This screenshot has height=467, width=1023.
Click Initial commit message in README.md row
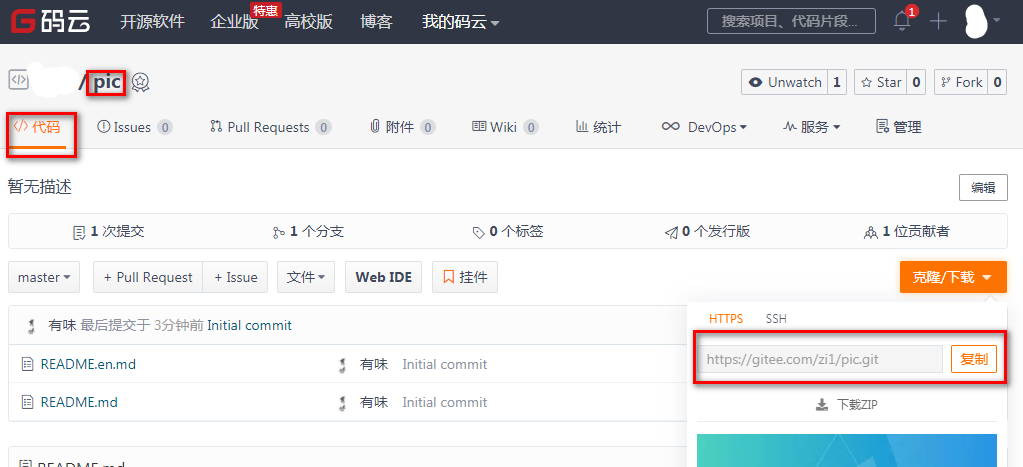[444, 402]
